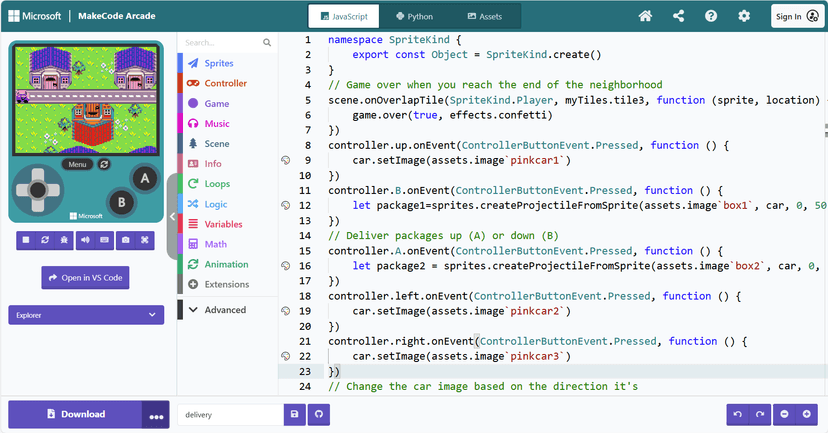Open the Animation category

[226, 264]
